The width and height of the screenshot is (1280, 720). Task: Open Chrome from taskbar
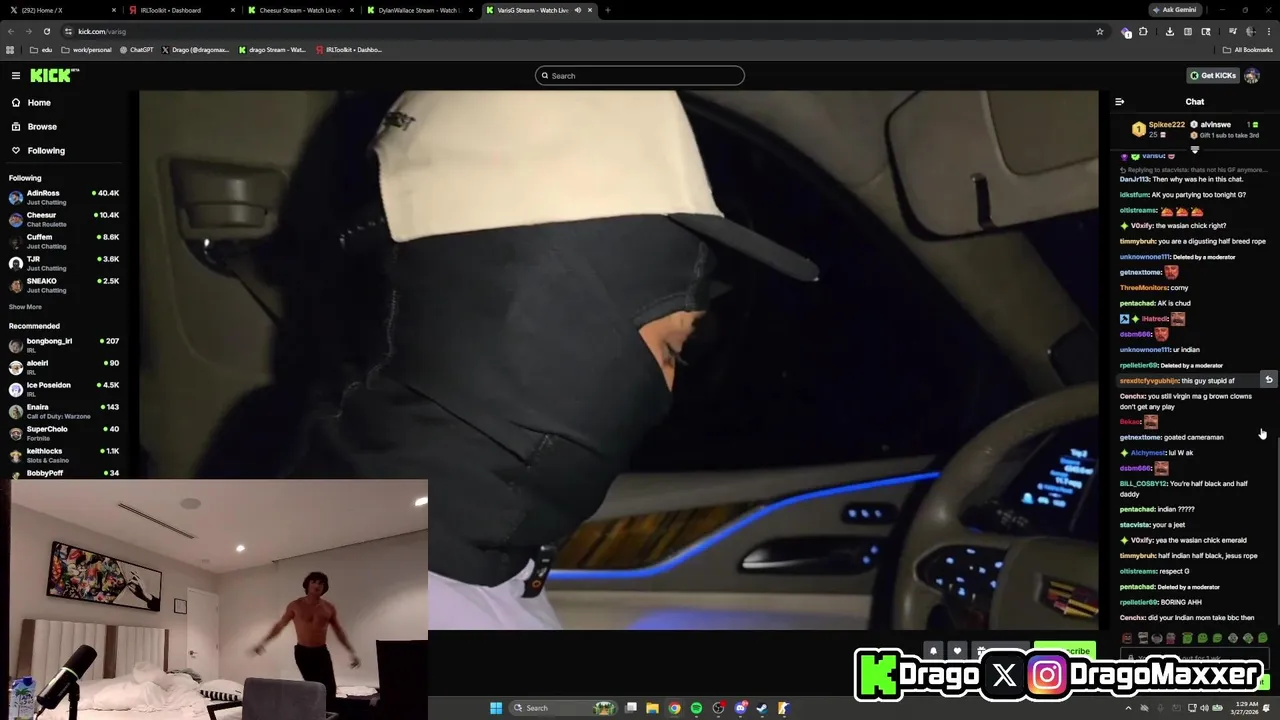click(674, 708)
